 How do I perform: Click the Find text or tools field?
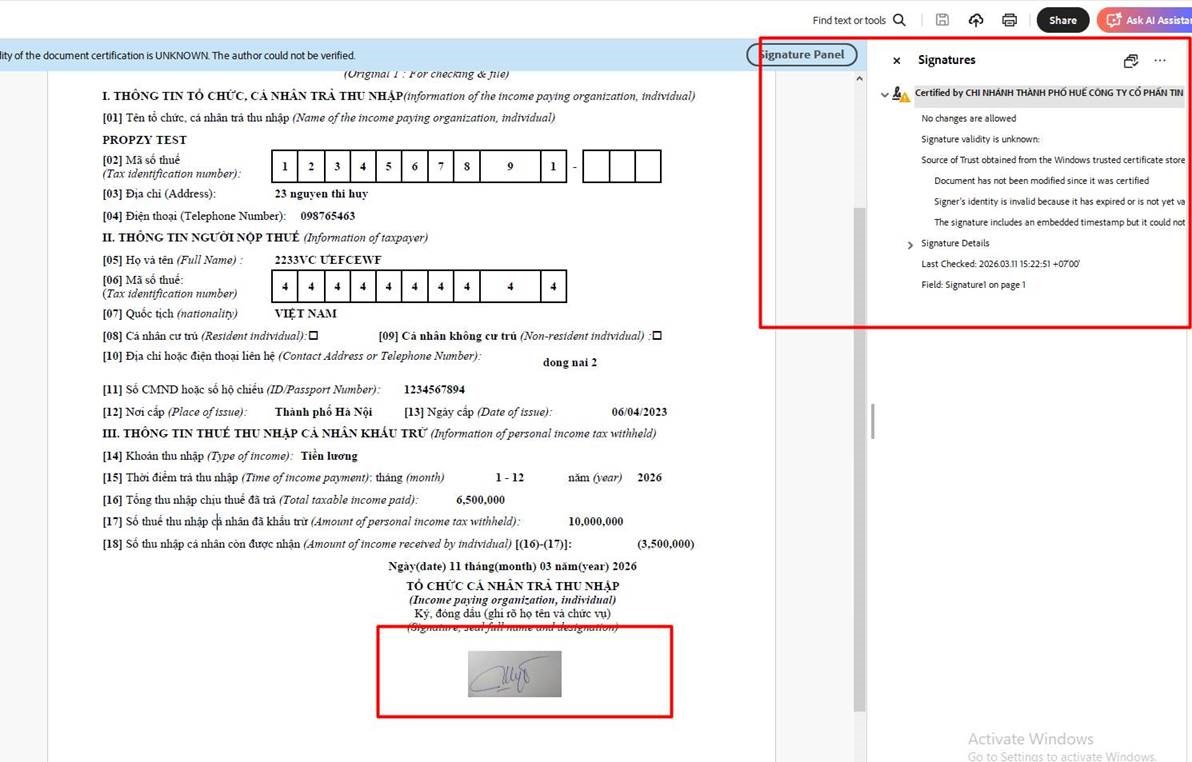point(849,20)
